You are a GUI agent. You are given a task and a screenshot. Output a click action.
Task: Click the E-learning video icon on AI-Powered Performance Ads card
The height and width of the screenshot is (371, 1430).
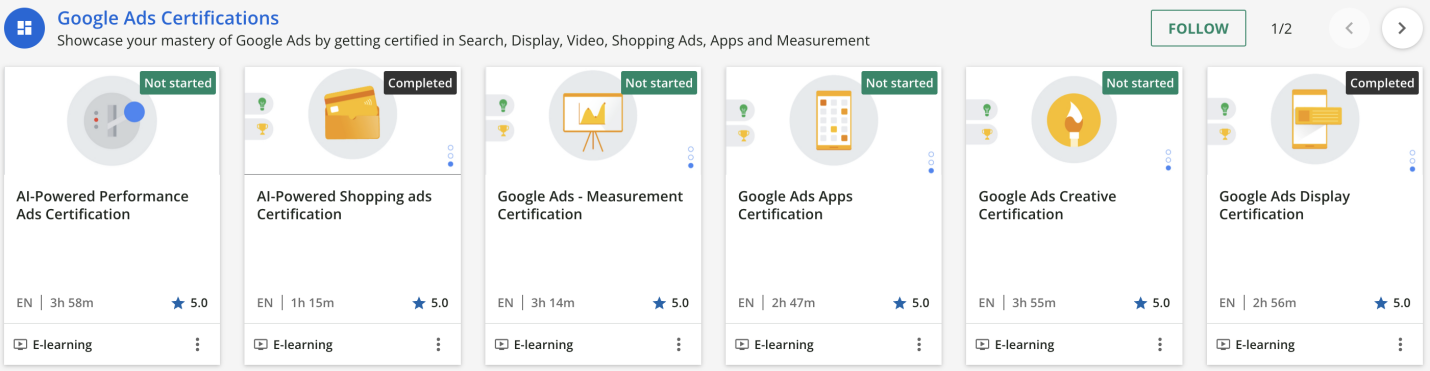pyautogui.click(x=20, y=344)
